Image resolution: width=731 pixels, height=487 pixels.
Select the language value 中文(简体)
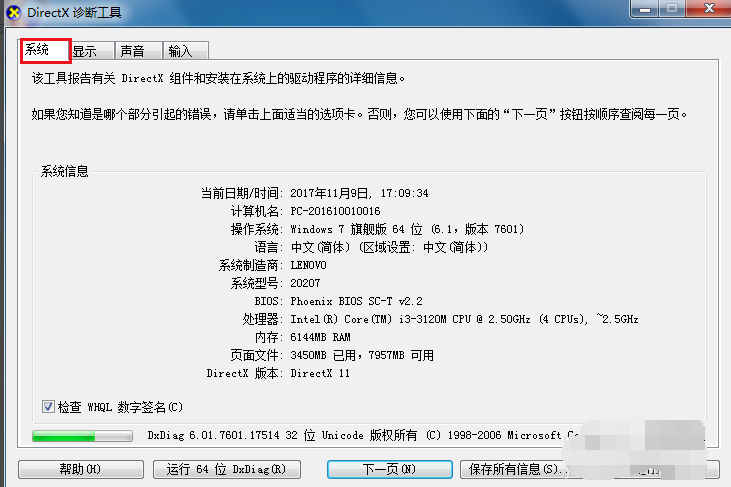[389, 247]
